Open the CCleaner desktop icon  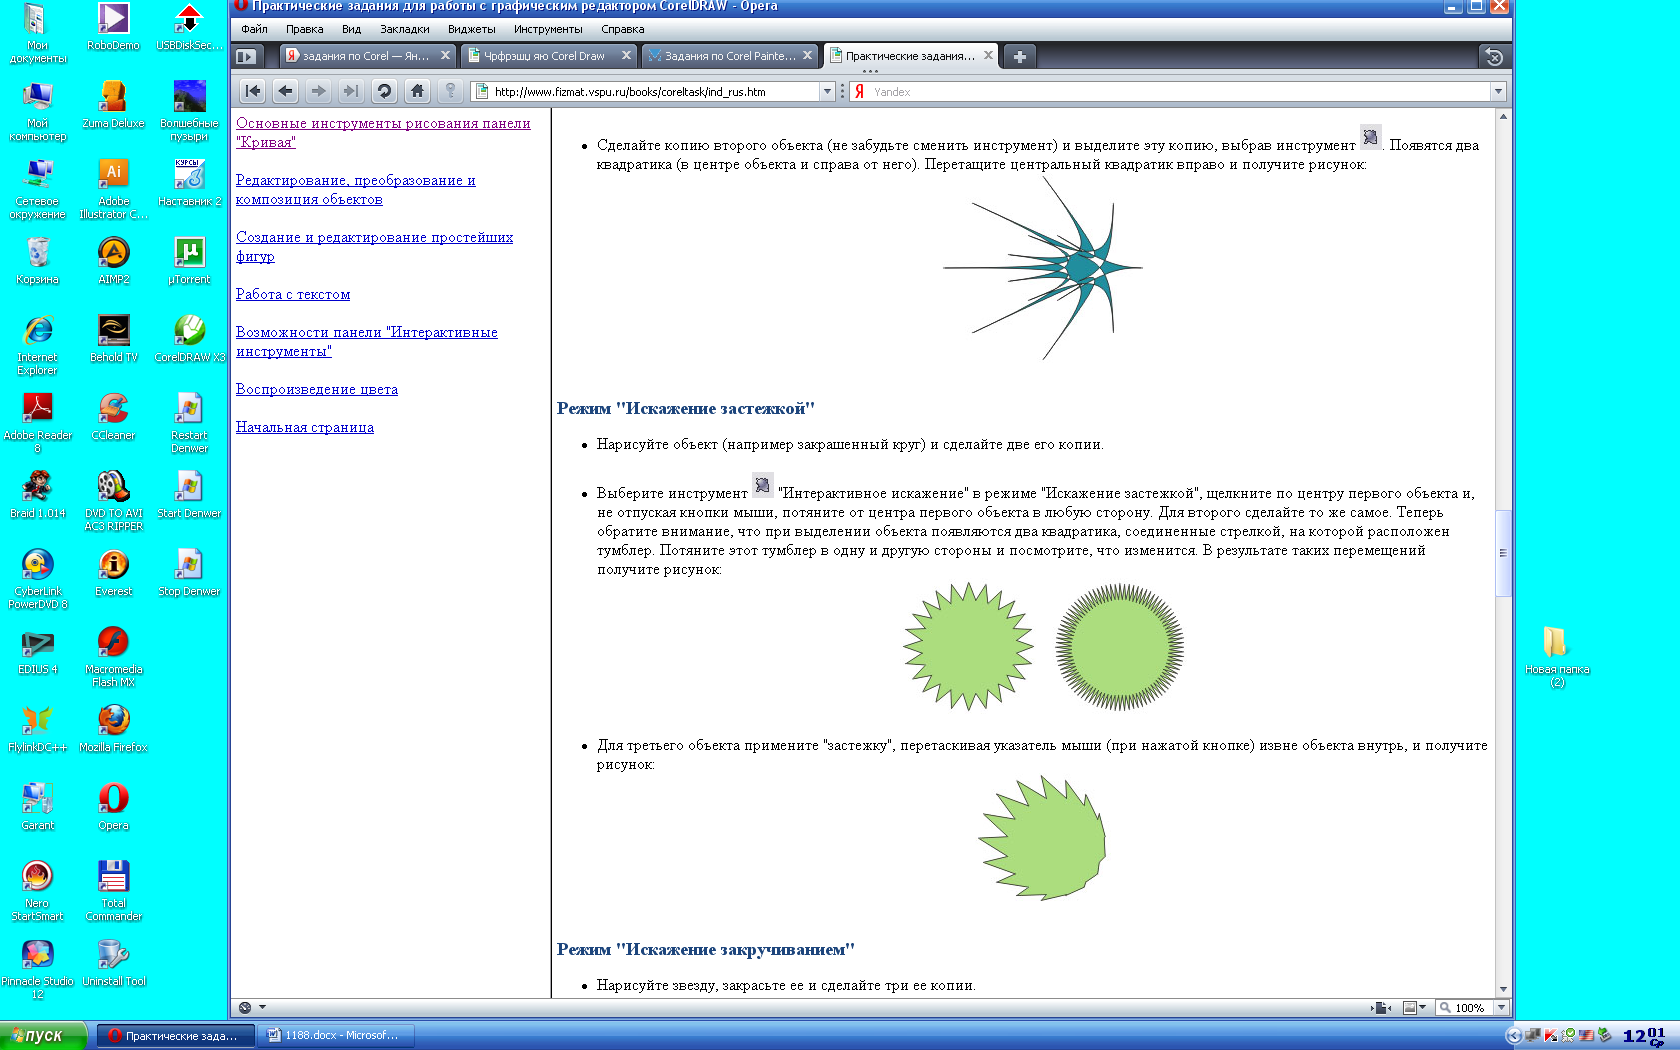(114, 417)
